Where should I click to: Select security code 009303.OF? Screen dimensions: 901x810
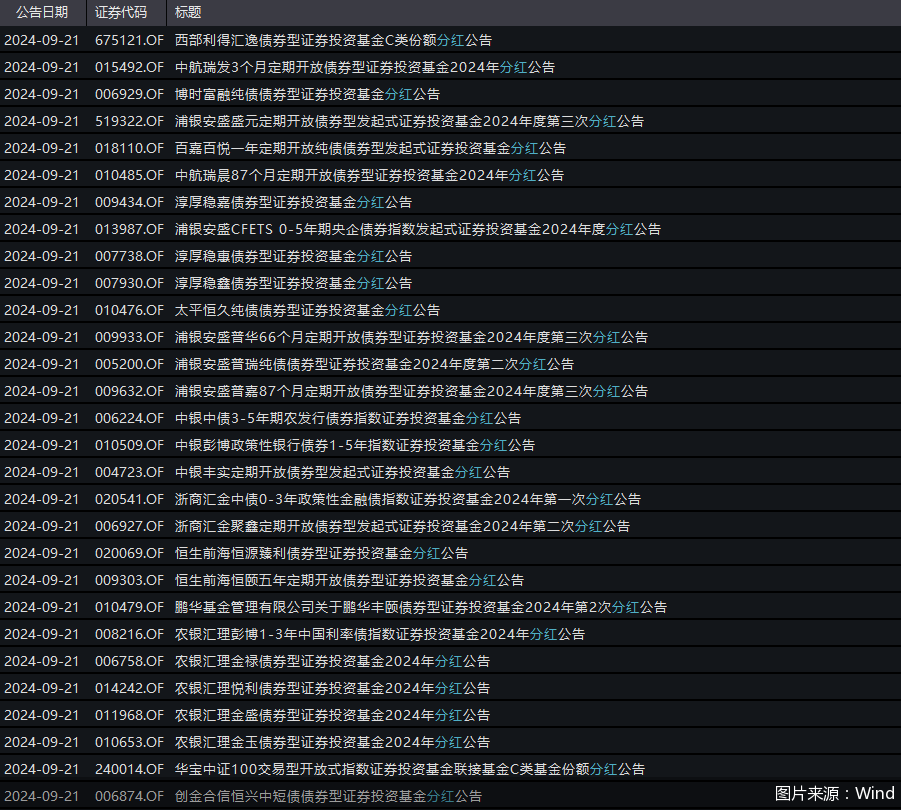(x=129, y=580)
